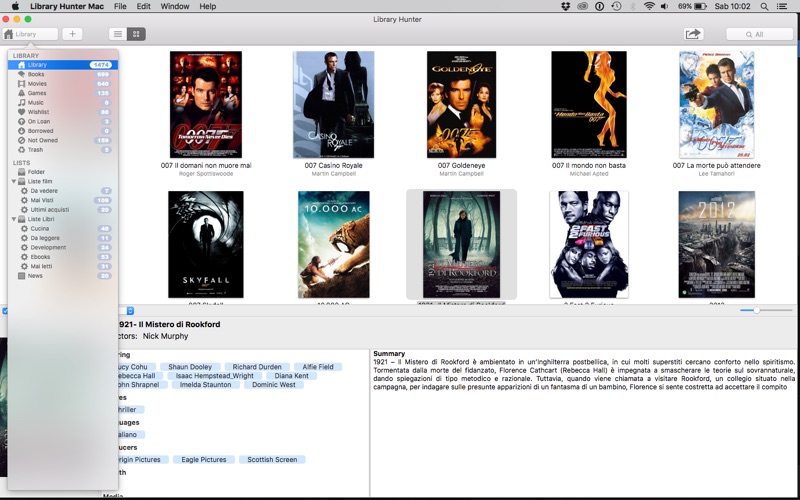Select 007 Goldeneye poster
This screenshot has height=500, width=800.
461,105
